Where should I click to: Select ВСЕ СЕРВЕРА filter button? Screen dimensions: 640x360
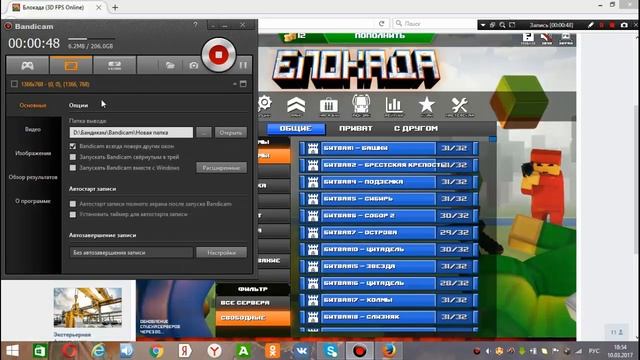pyautogui.click(x=253, y=303)
